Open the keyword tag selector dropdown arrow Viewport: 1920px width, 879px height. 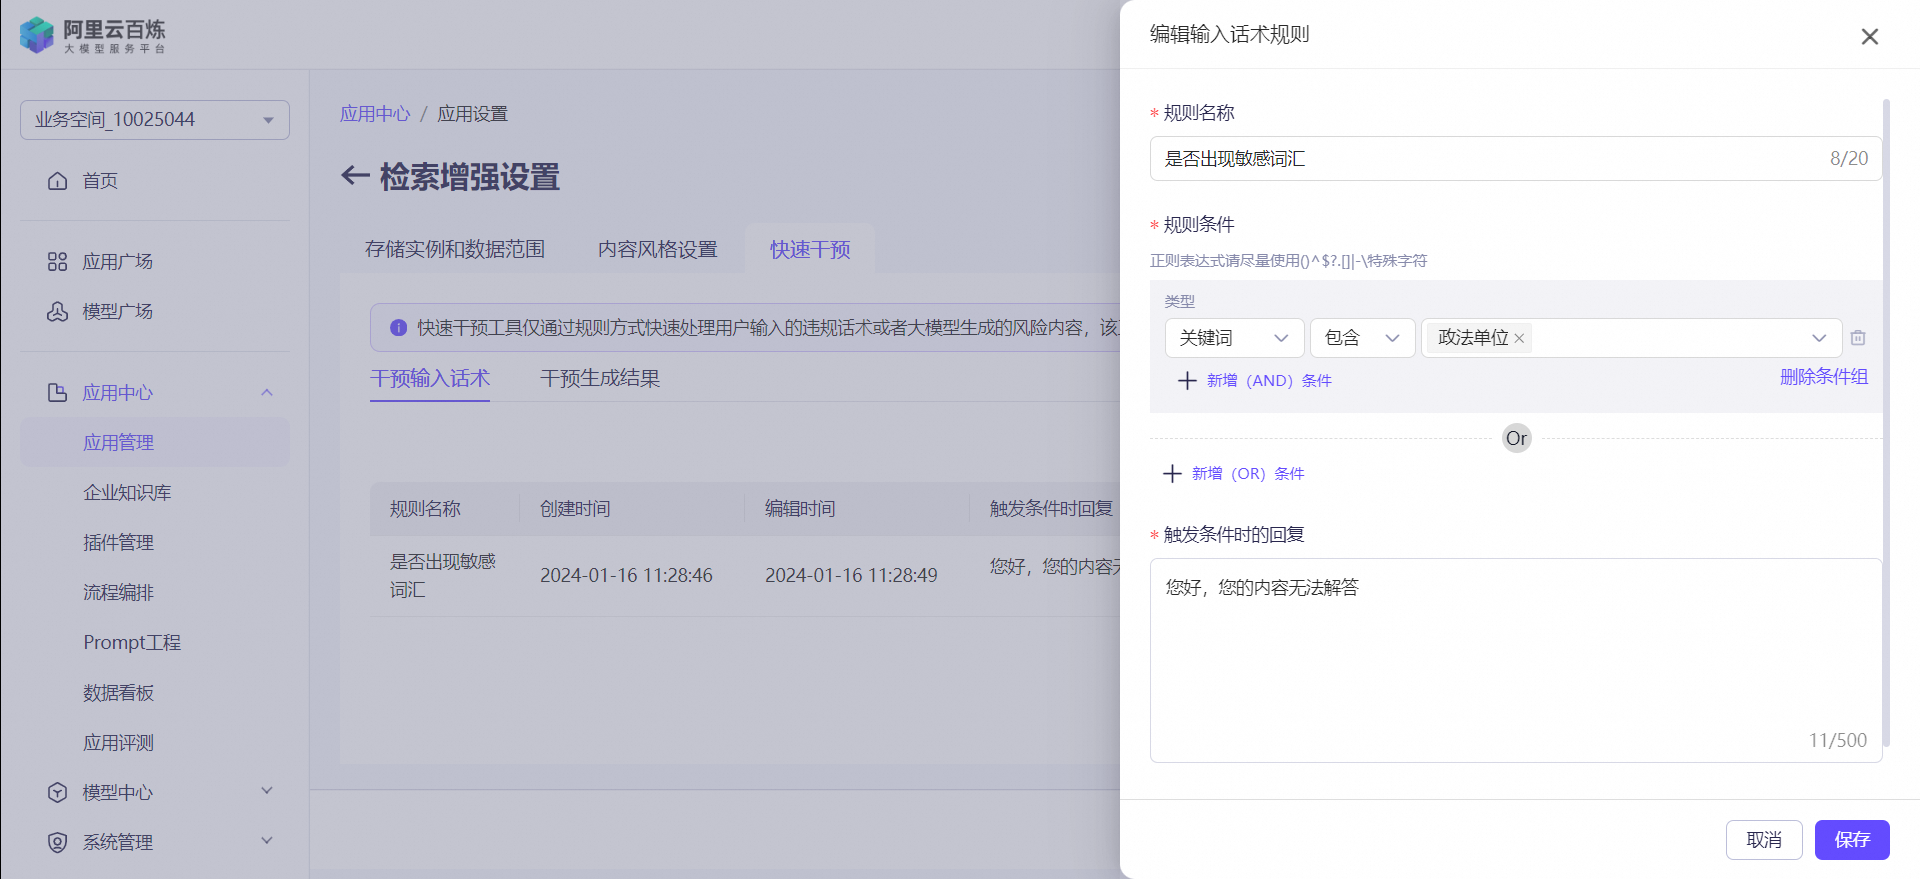coord(1819,338)
